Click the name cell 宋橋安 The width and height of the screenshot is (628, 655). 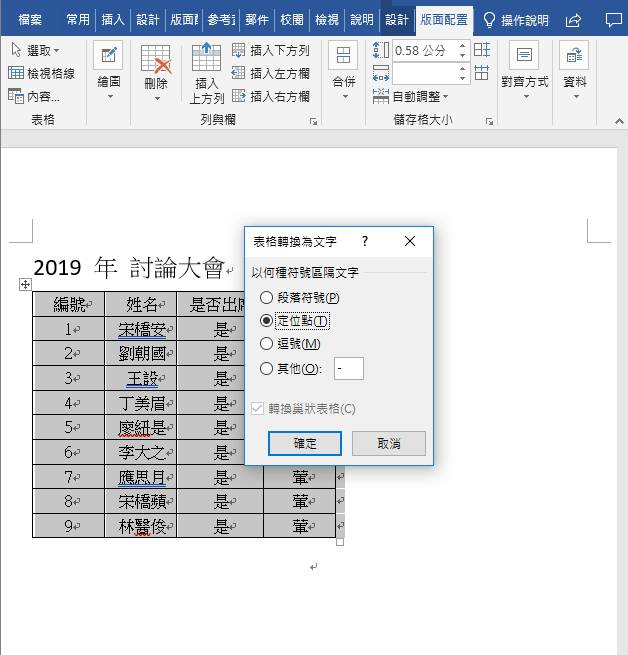pos(141,329)
